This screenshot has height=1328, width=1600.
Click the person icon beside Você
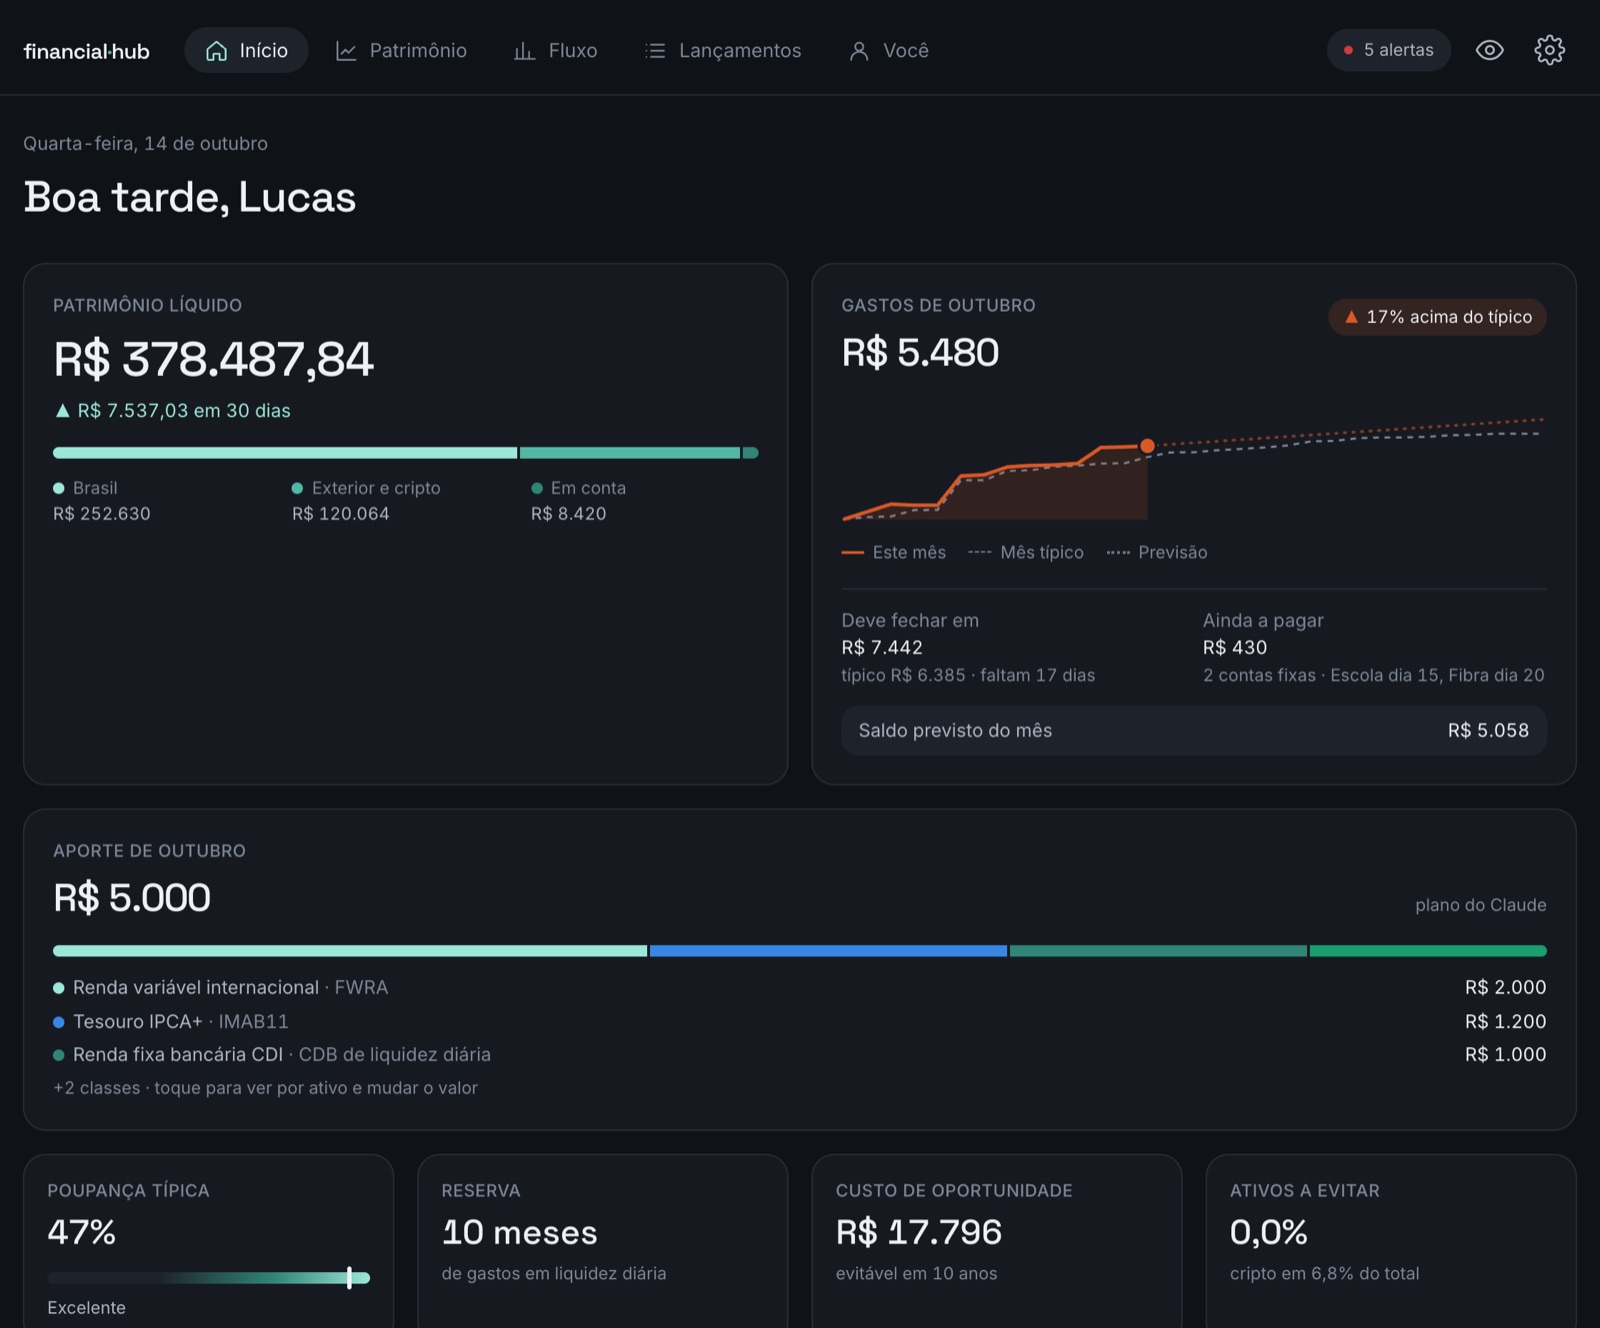(x=859, y=51)
